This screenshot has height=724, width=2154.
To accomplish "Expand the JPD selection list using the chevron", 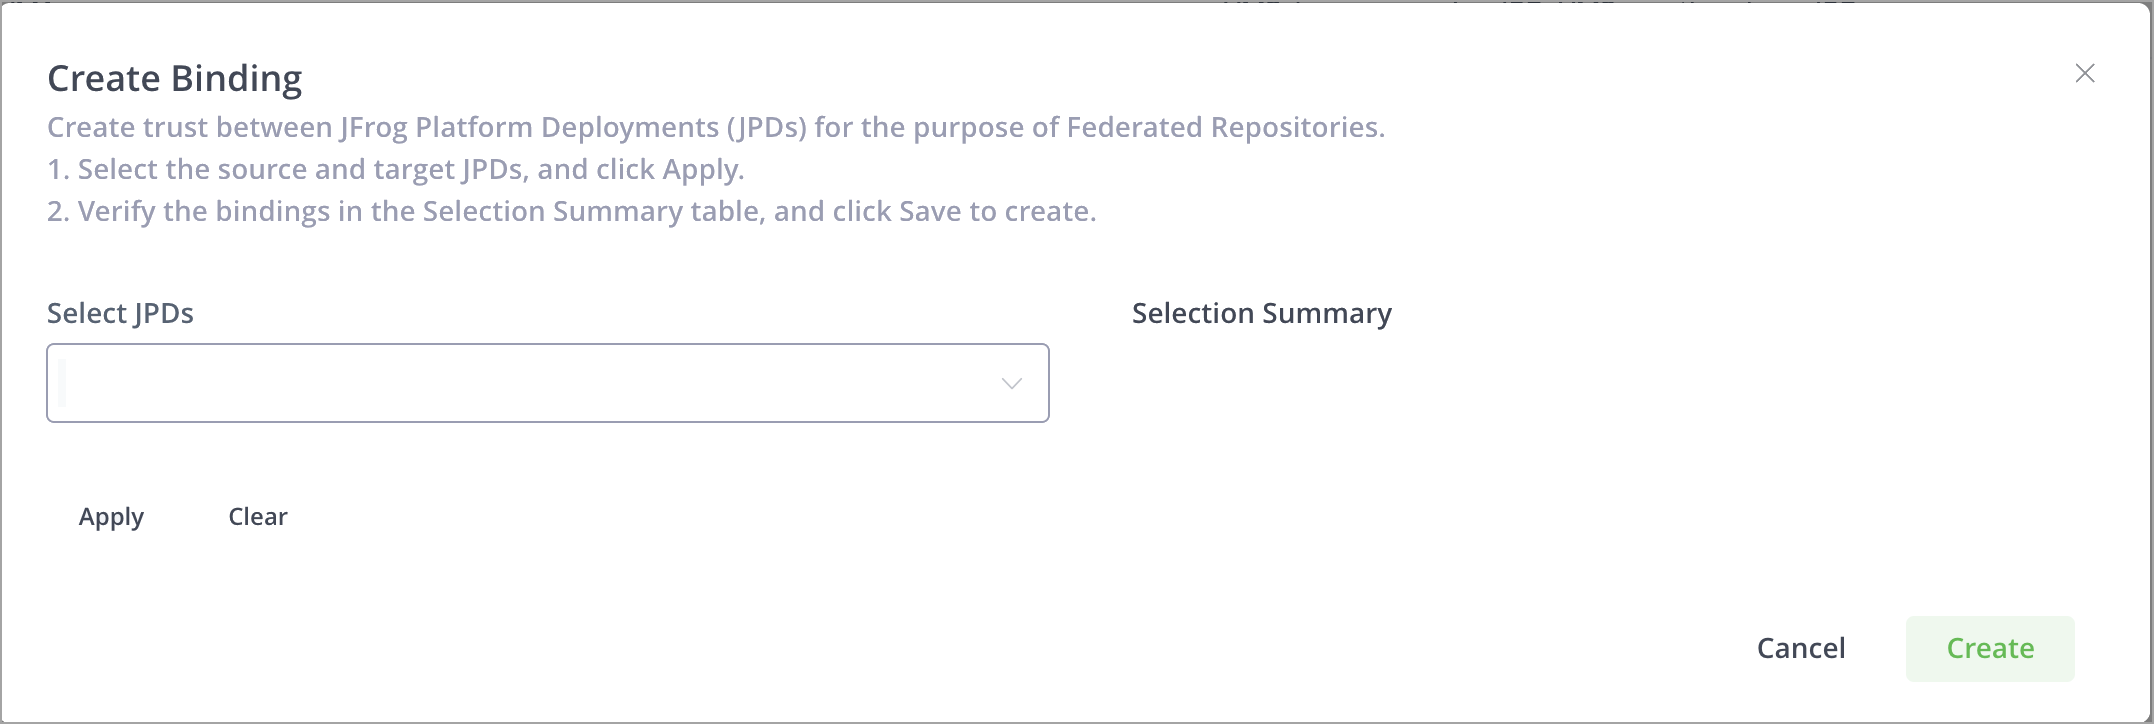I will pos(1010,383).
